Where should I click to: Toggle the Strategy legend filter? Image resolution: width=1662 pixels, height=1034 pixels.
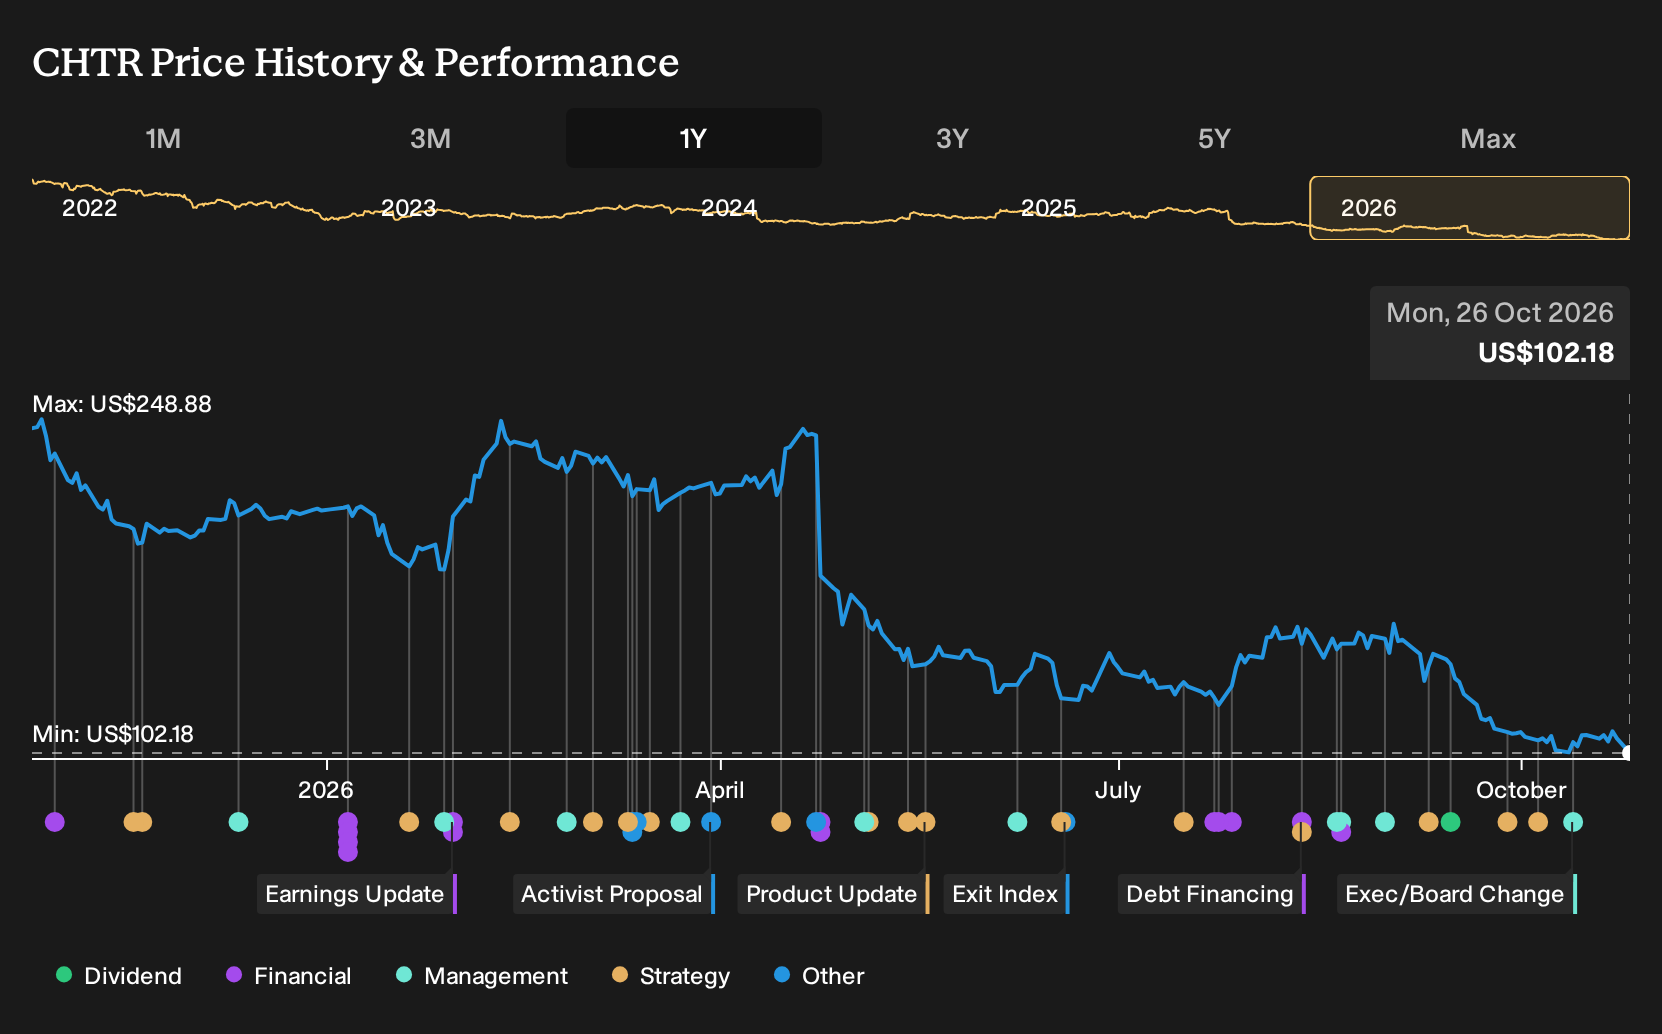(x=671, y=976)
